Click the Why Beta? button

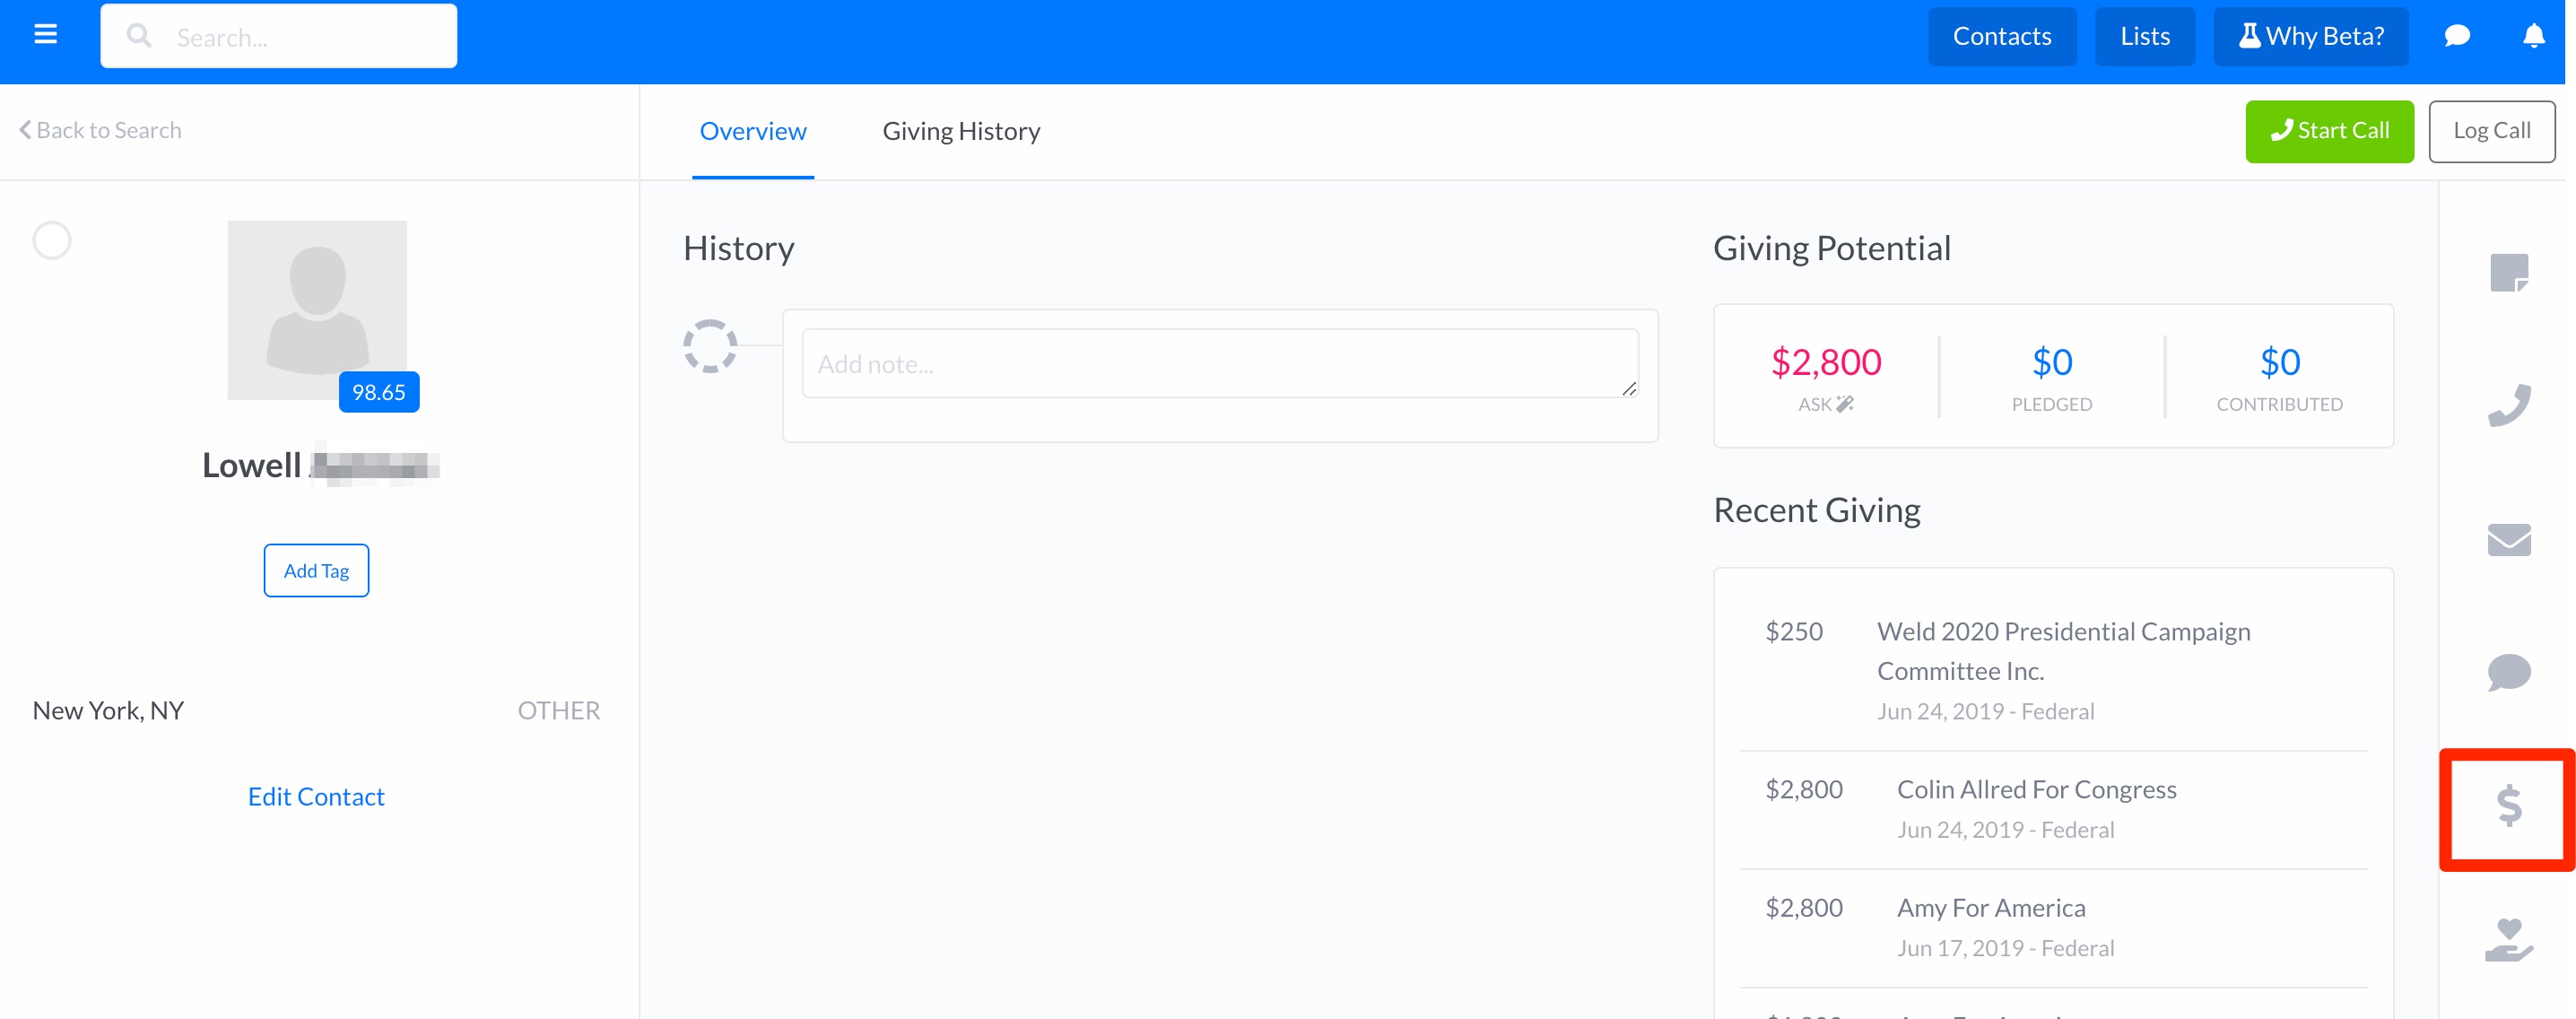point(2310,36)
